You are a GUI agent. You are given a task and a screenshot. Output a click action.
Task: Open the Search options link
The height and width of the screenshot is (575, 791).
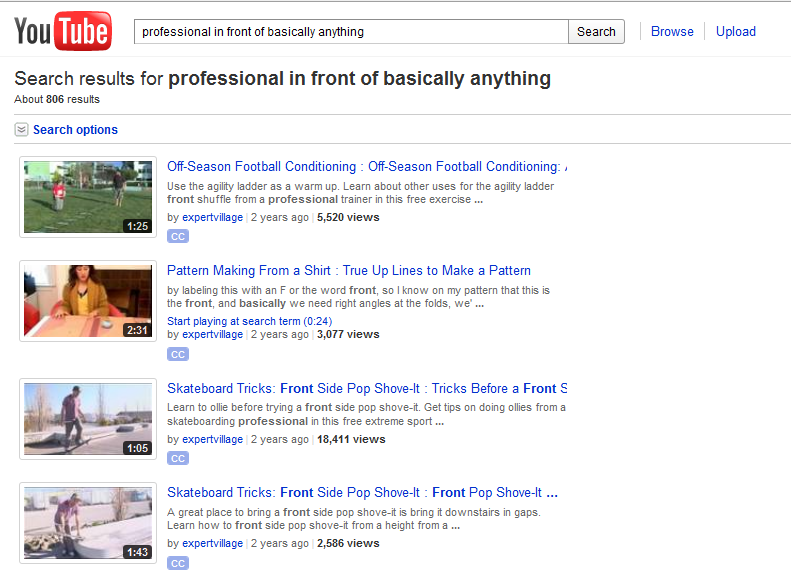[75, 130]
